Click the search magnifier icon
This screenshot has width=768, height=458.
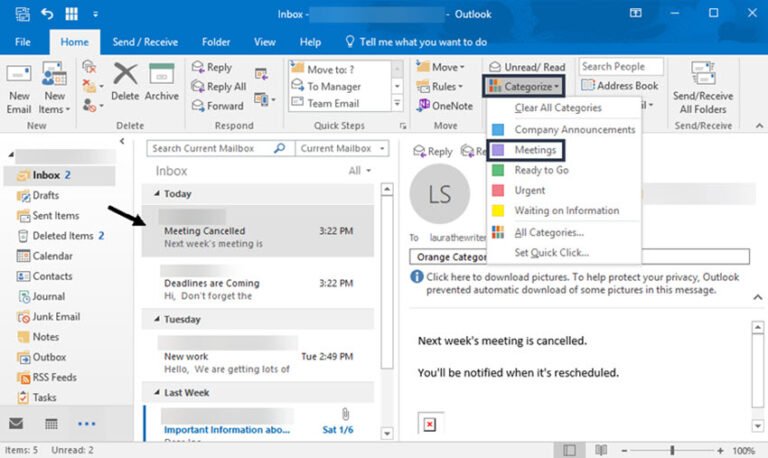click(x=279, y=148)
